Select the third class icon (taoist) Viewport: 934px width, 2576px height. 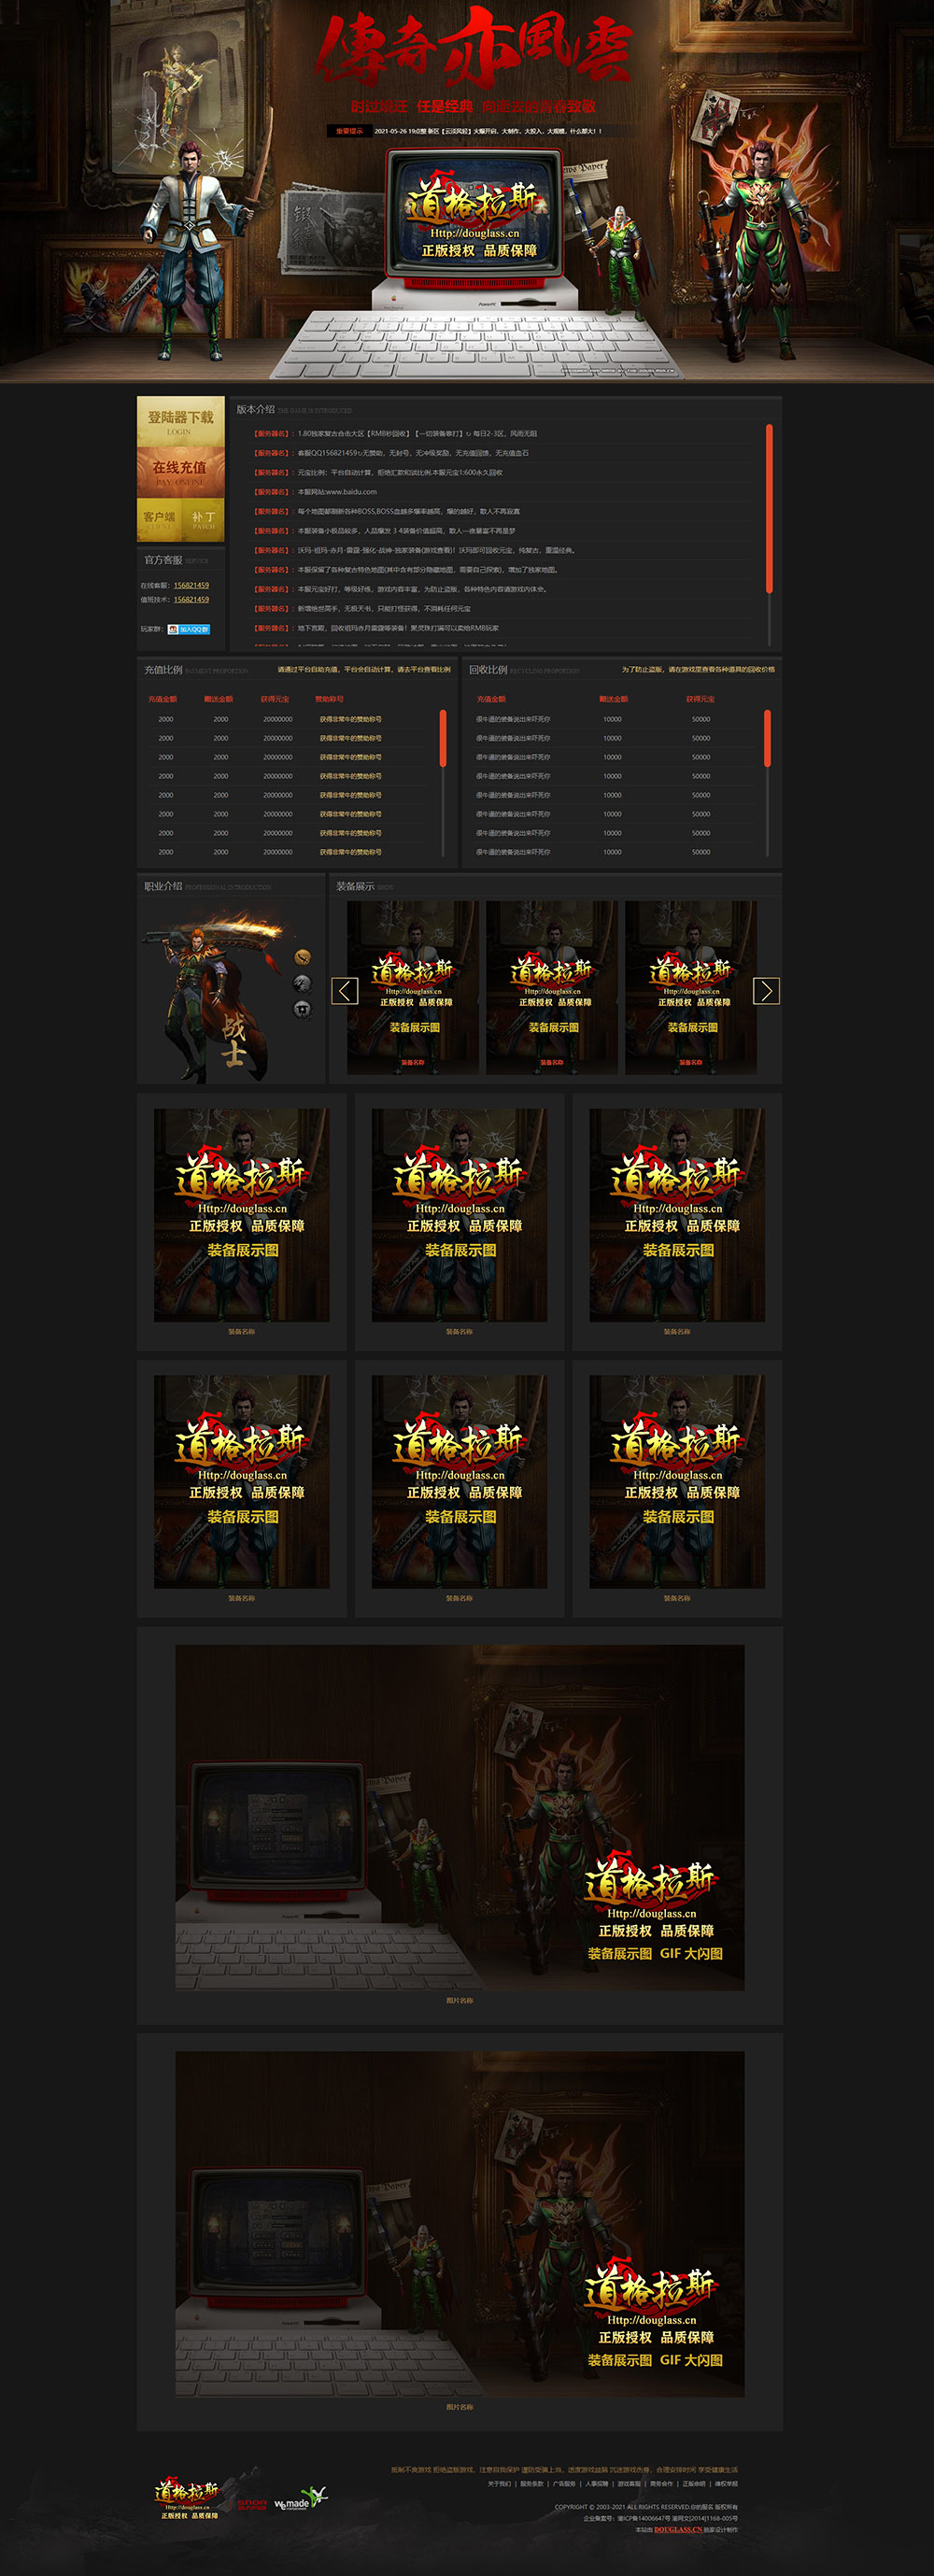point(302,1009)
